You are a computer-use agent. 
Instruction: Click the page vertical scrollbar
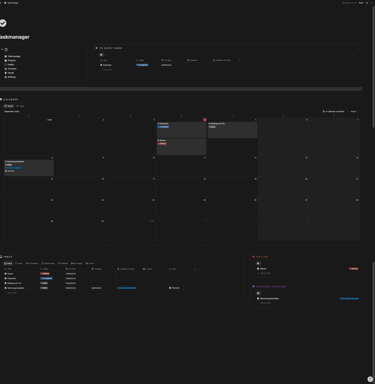click(373, 67)
